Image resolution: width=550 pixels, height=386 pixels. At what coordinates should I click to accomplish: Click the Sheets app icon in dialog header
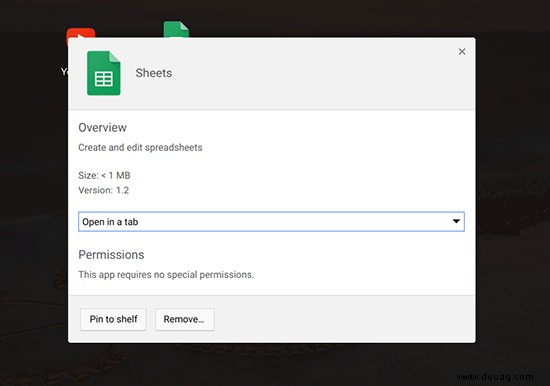tap(104, 73)
